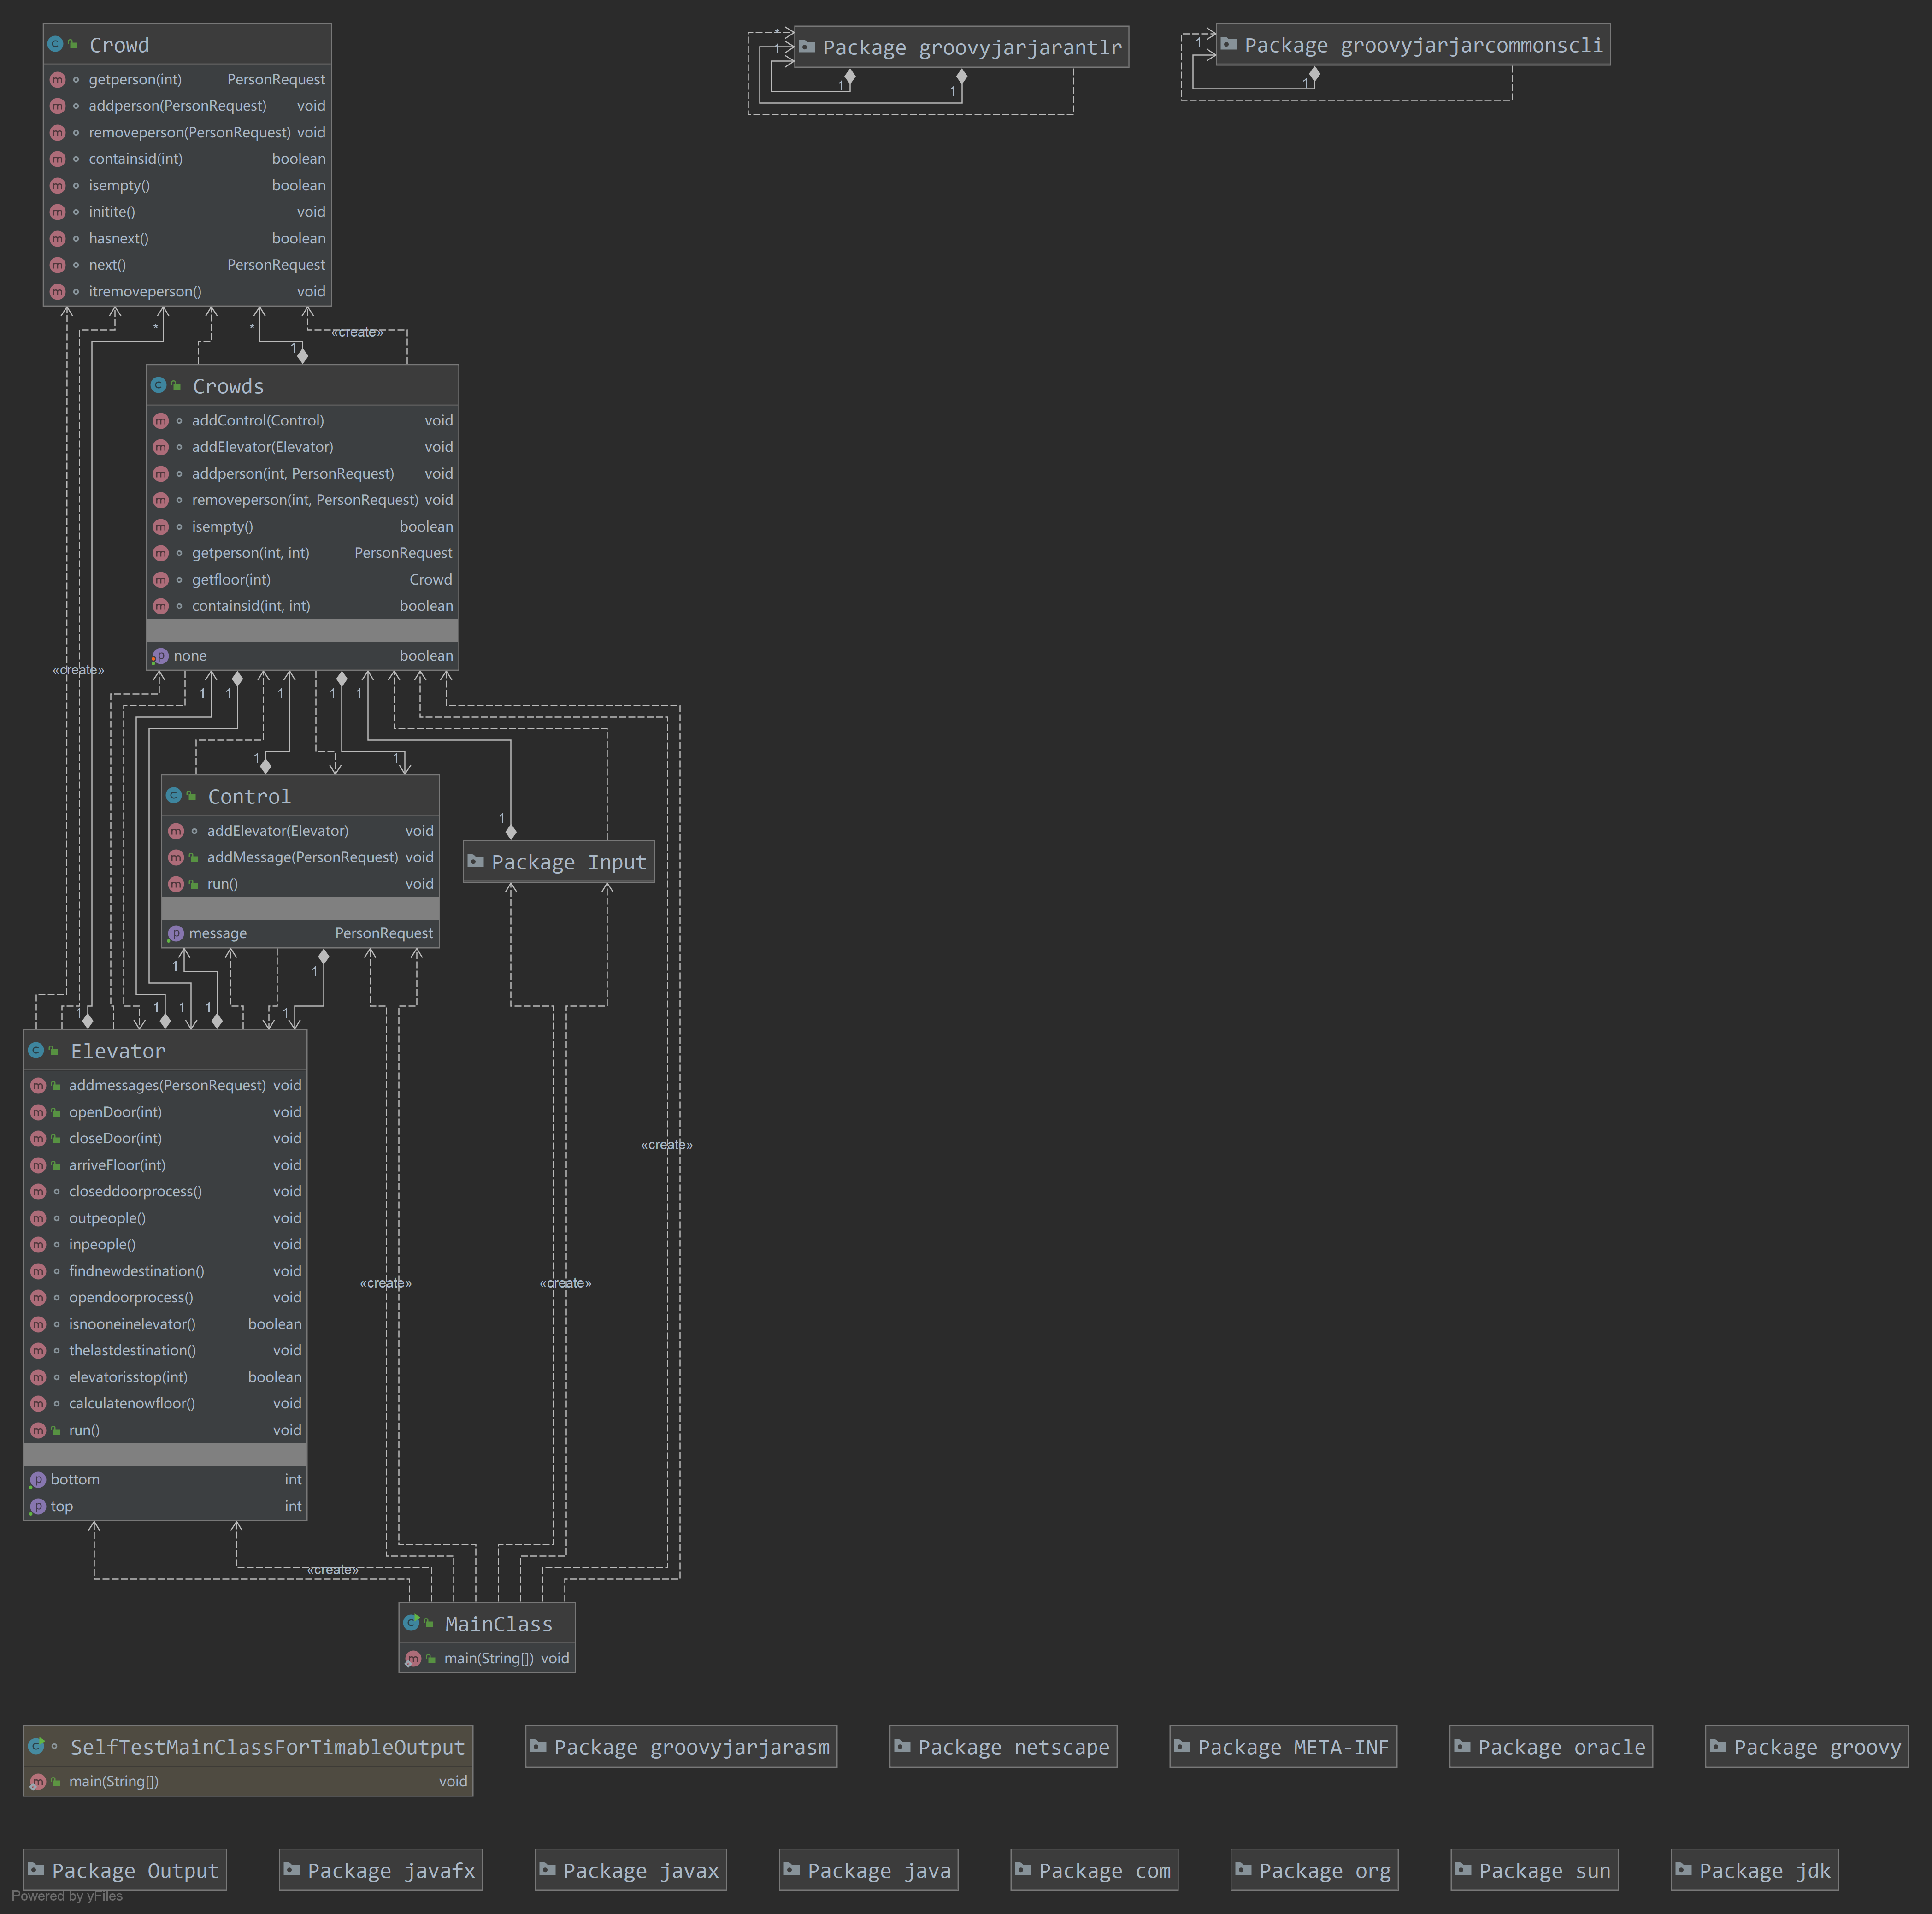Select the Package netscape node
The image size is (1932, 1914).
(x=1002, y=1746)
